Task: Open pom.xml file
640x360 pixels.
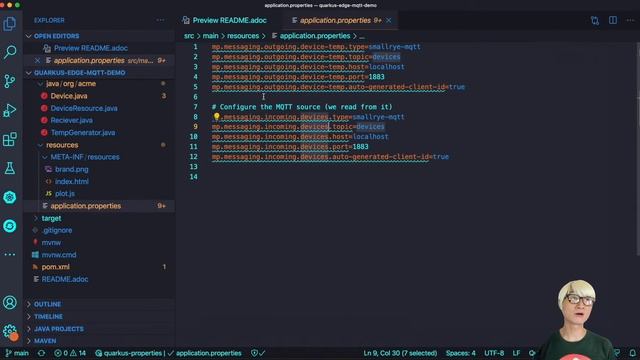Action: tap(55, 267)
